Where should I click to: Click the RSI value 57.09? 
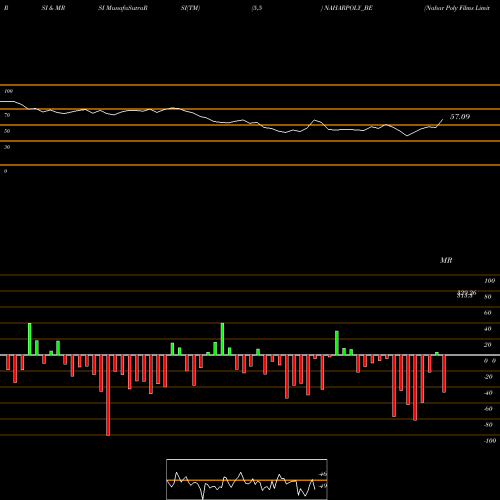[460, 117]
